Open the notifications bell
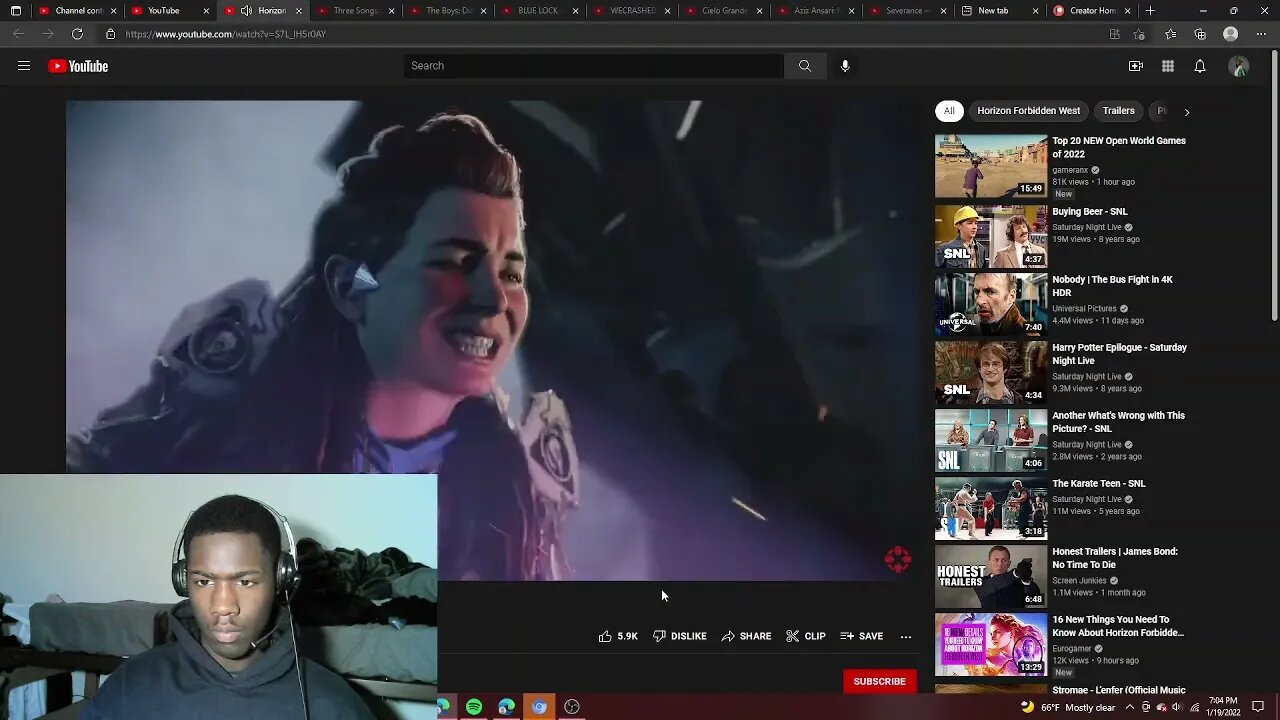Screen dimensions: 1280x720 tap(1199, 66)
